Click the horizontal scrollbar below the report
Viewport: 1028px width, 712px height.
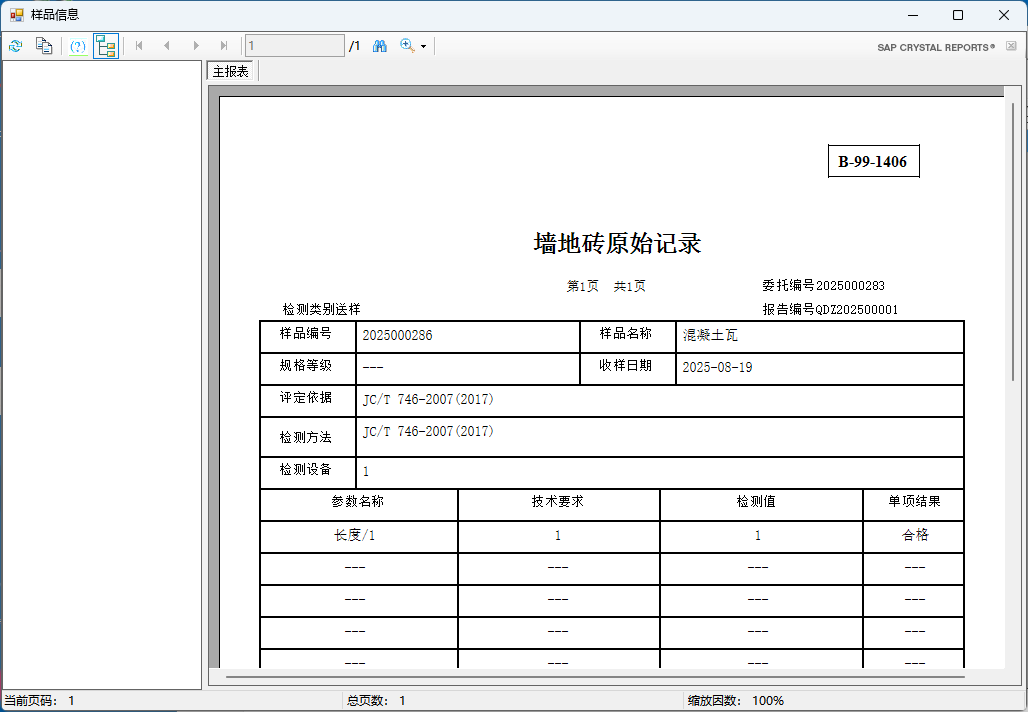coord(595,677)
